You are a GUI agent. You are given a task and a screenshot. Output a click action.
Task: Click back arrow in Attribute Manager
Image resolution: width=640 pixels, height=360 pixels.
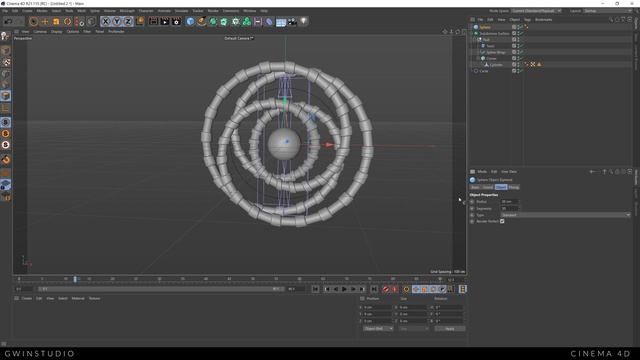(x=592, y=172)
